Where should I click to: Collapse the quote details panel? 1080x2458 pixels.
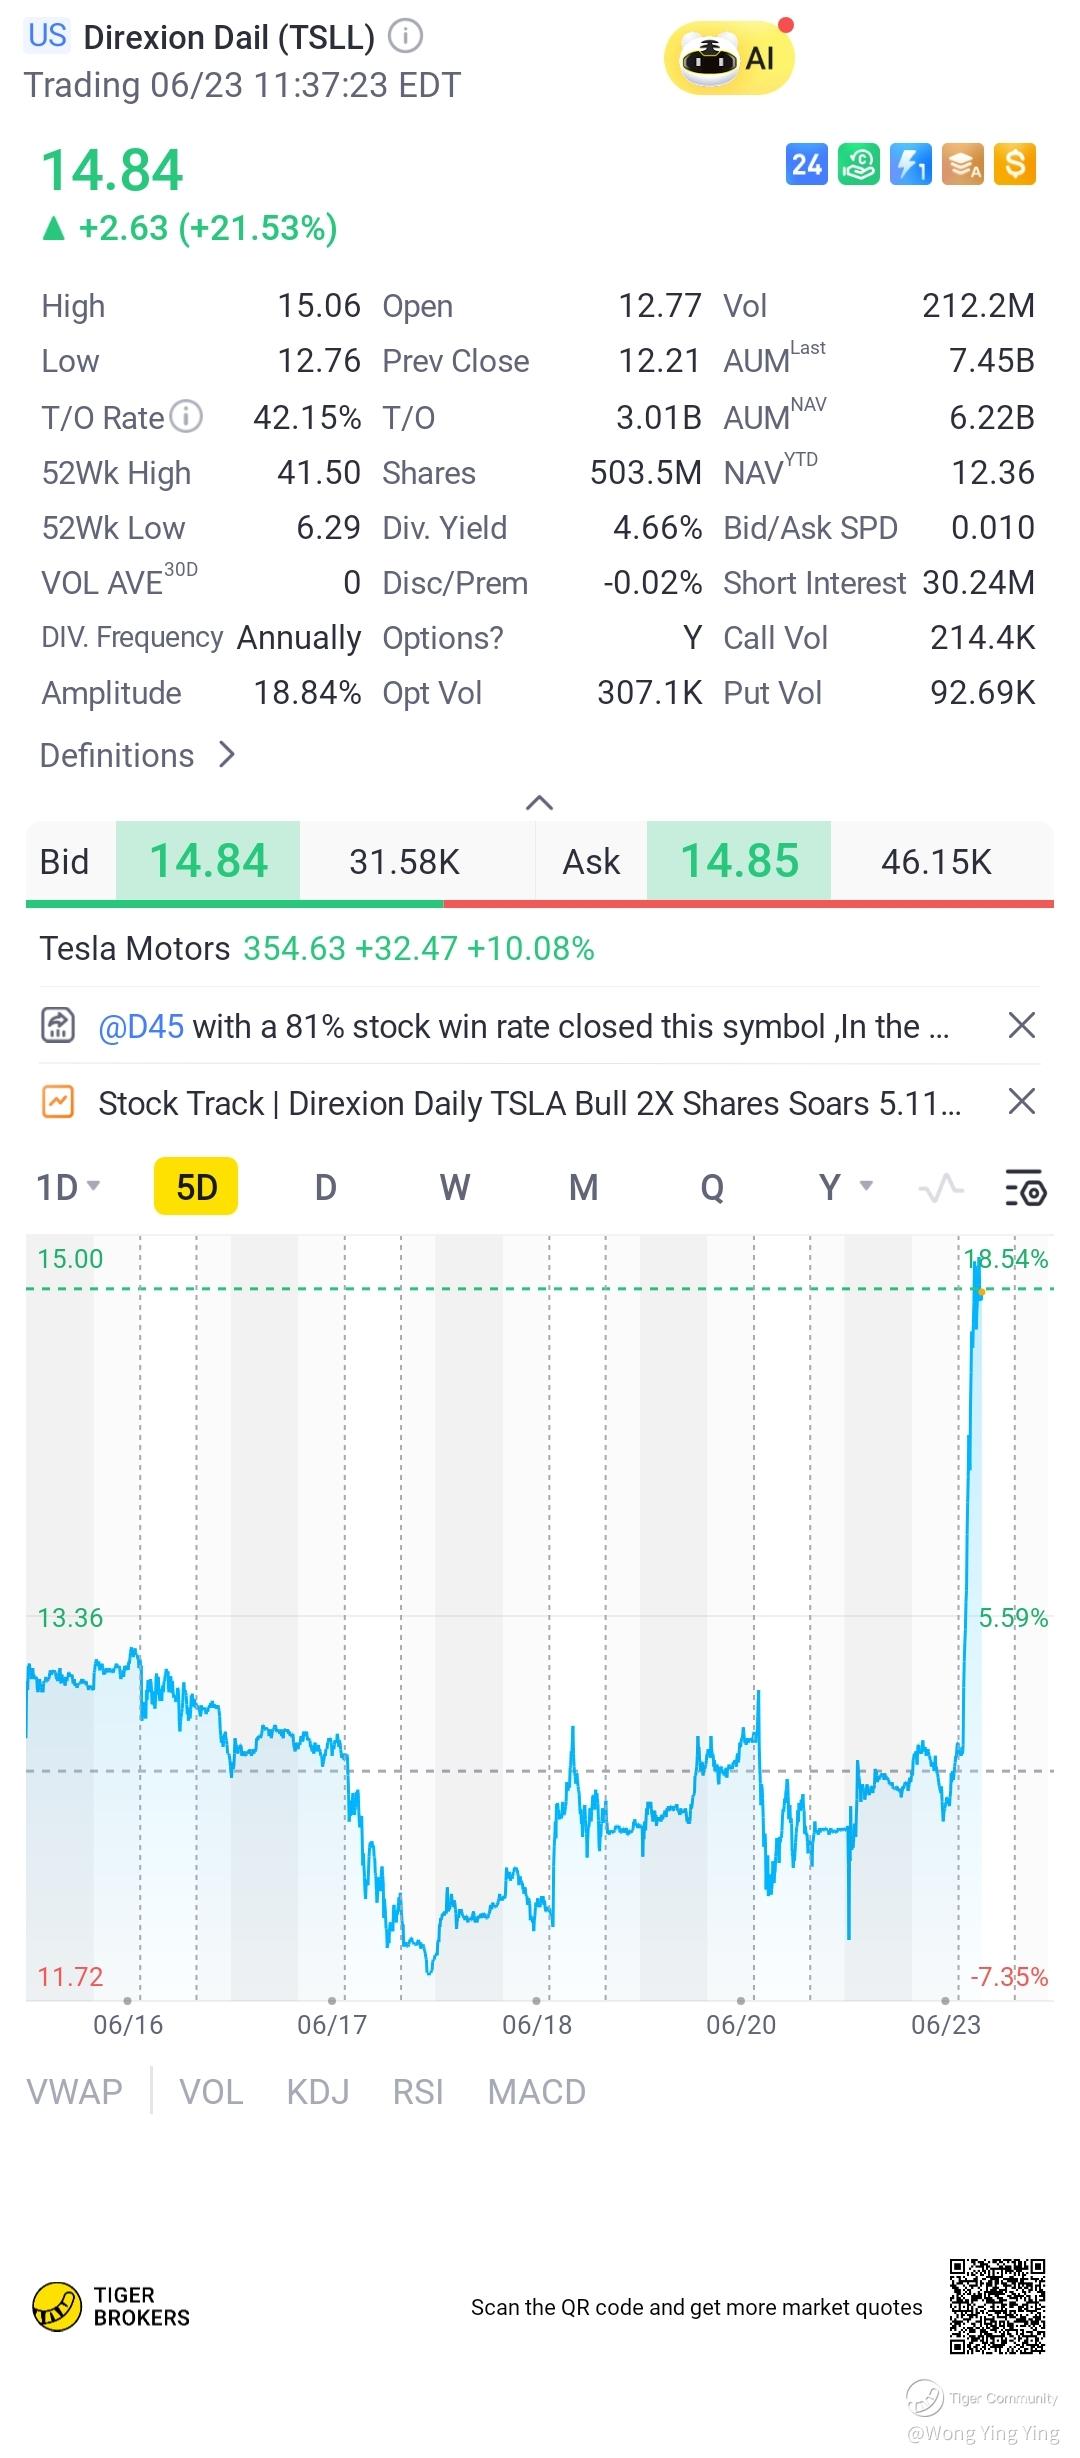[539, 802]
